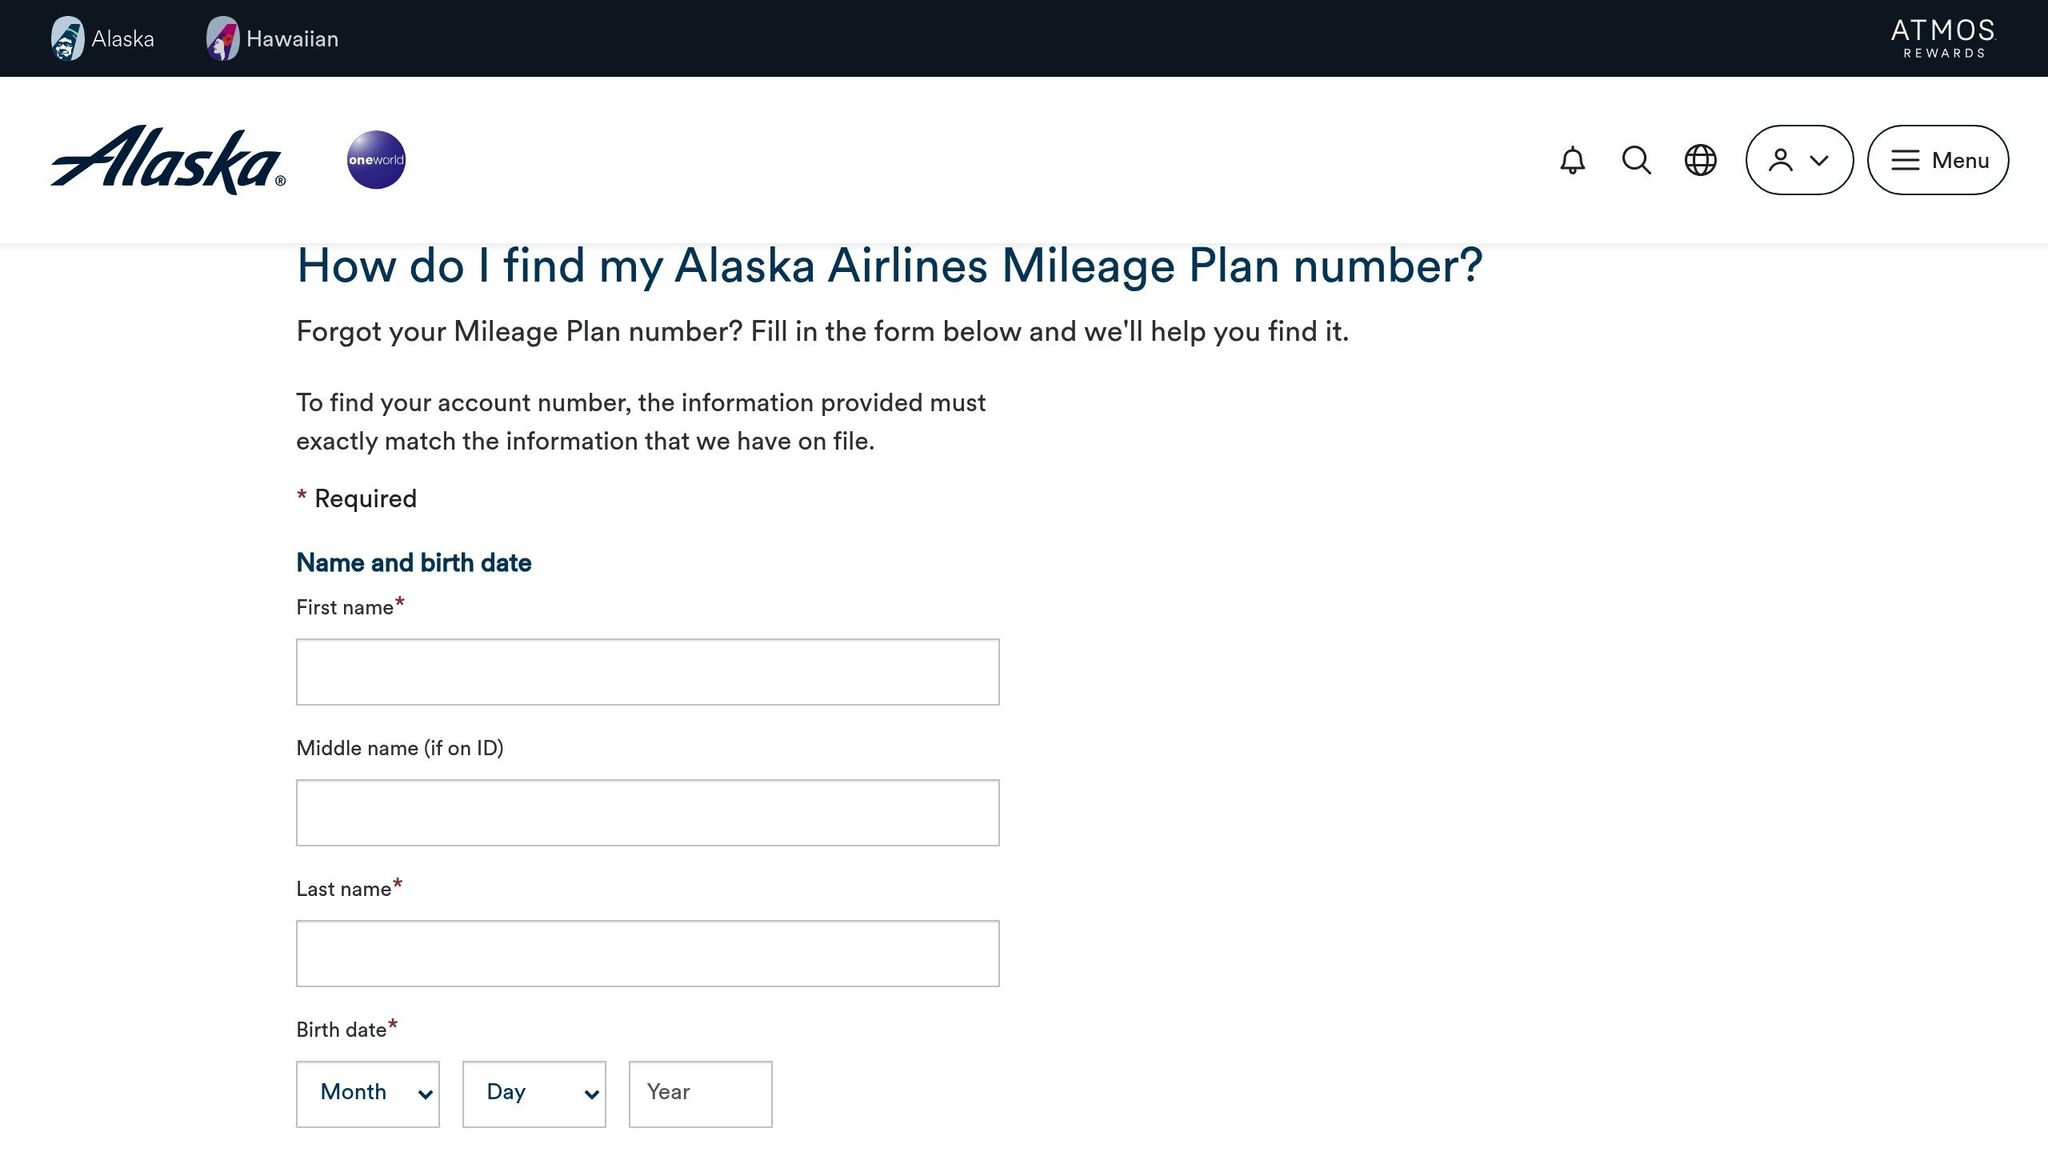Select the Alaska tail-fin icon in top bar

tap(67, 38)
